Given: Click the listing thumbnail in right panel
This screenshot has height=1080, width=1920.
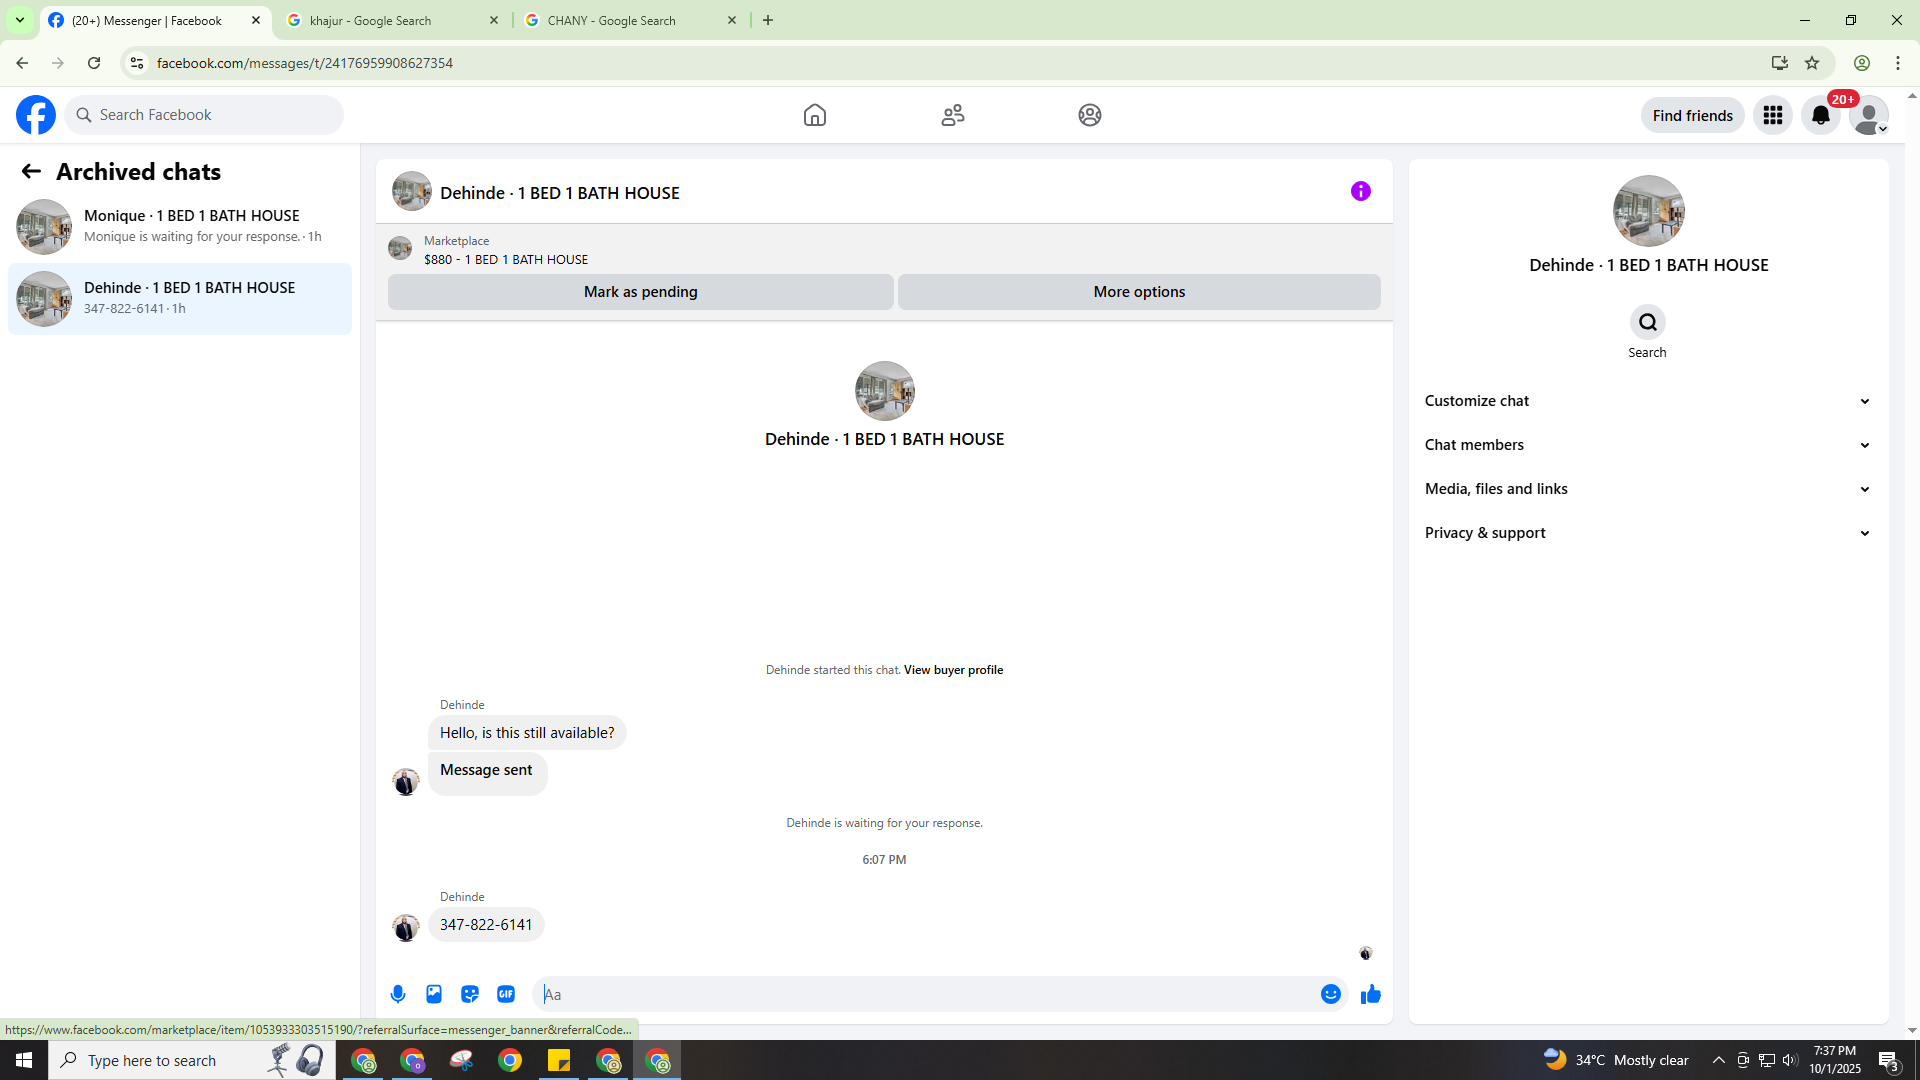Looking at the screenshot, I should click(1648, 211).
